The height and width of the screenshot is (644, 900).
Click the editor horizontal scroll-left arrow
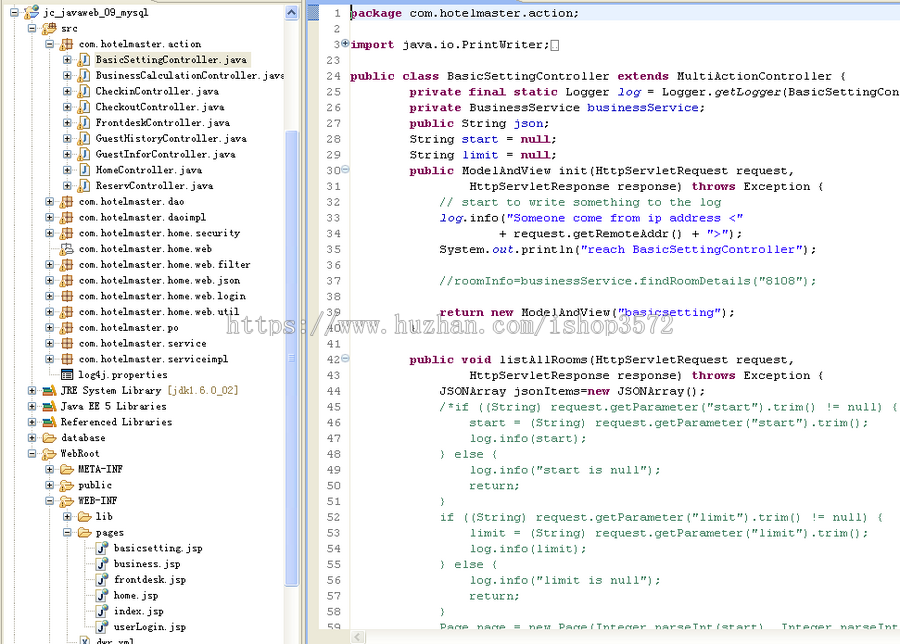point(358,637)
